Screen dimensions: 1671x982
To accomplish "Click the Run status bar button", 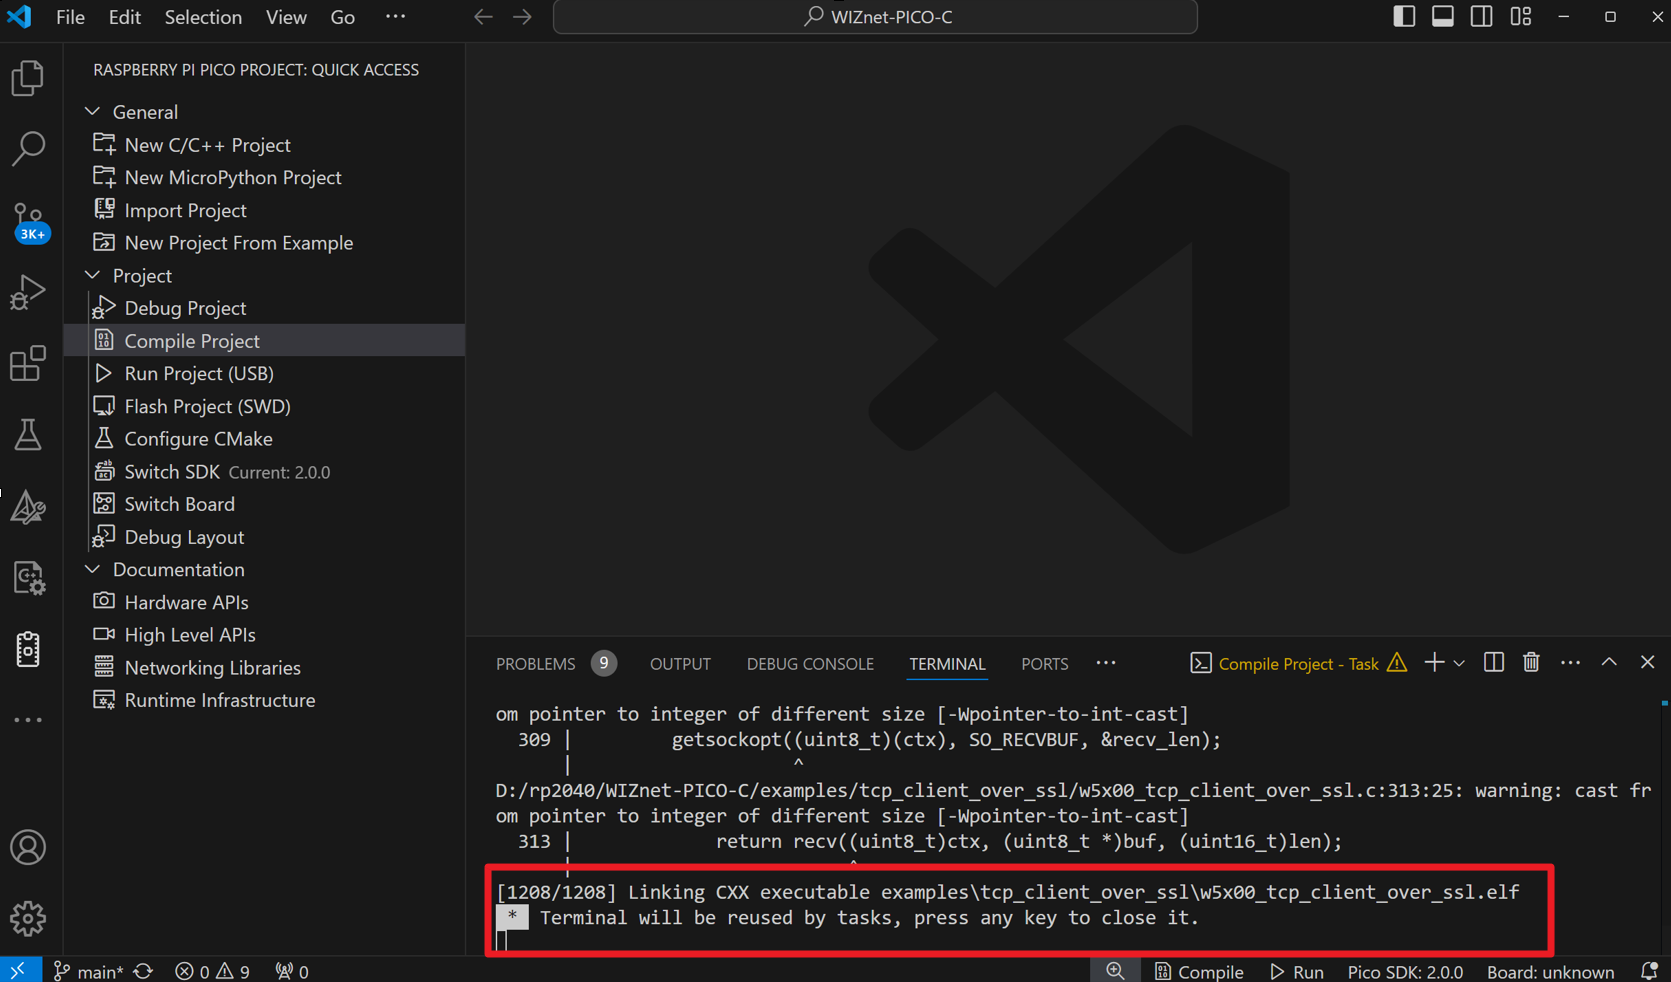I will click(x=1297, y=971).
